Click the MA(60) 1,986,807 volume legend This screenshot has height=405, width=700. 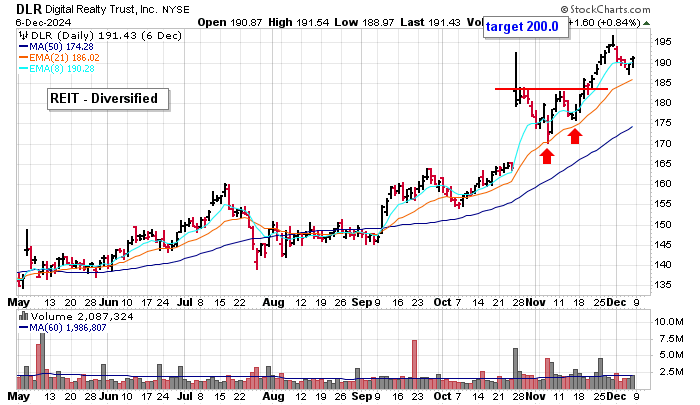[62, 328]
